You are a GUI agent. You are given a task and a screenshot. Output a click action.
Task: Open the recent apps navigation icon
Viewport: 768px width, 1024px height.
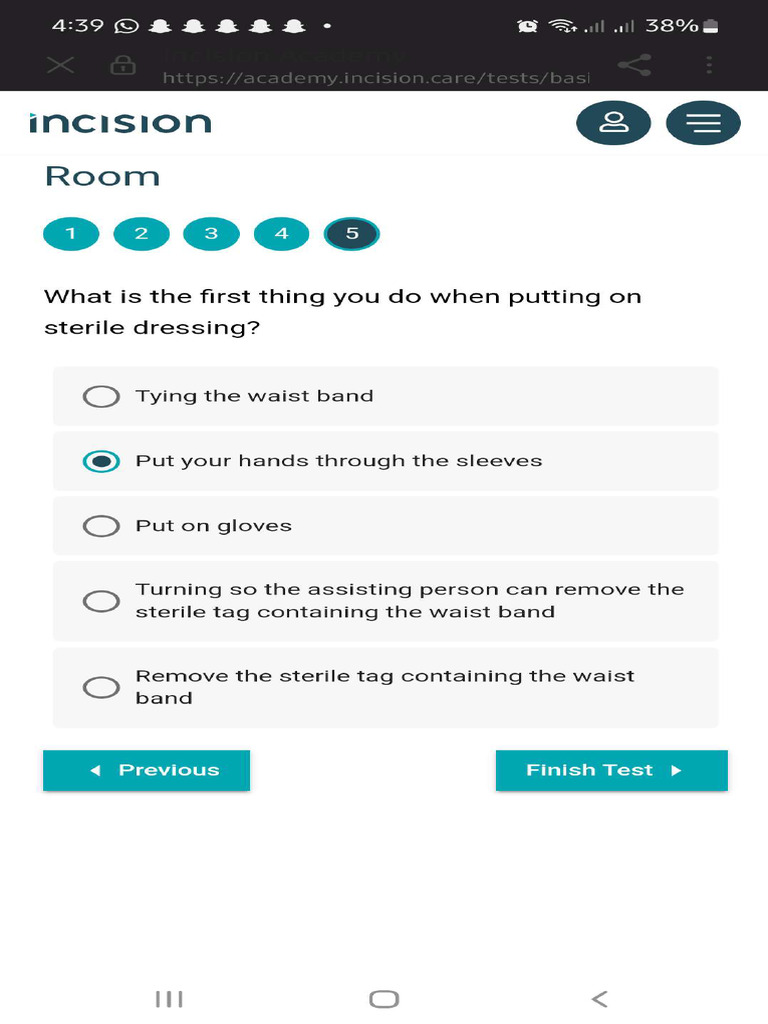coord(169,999)
